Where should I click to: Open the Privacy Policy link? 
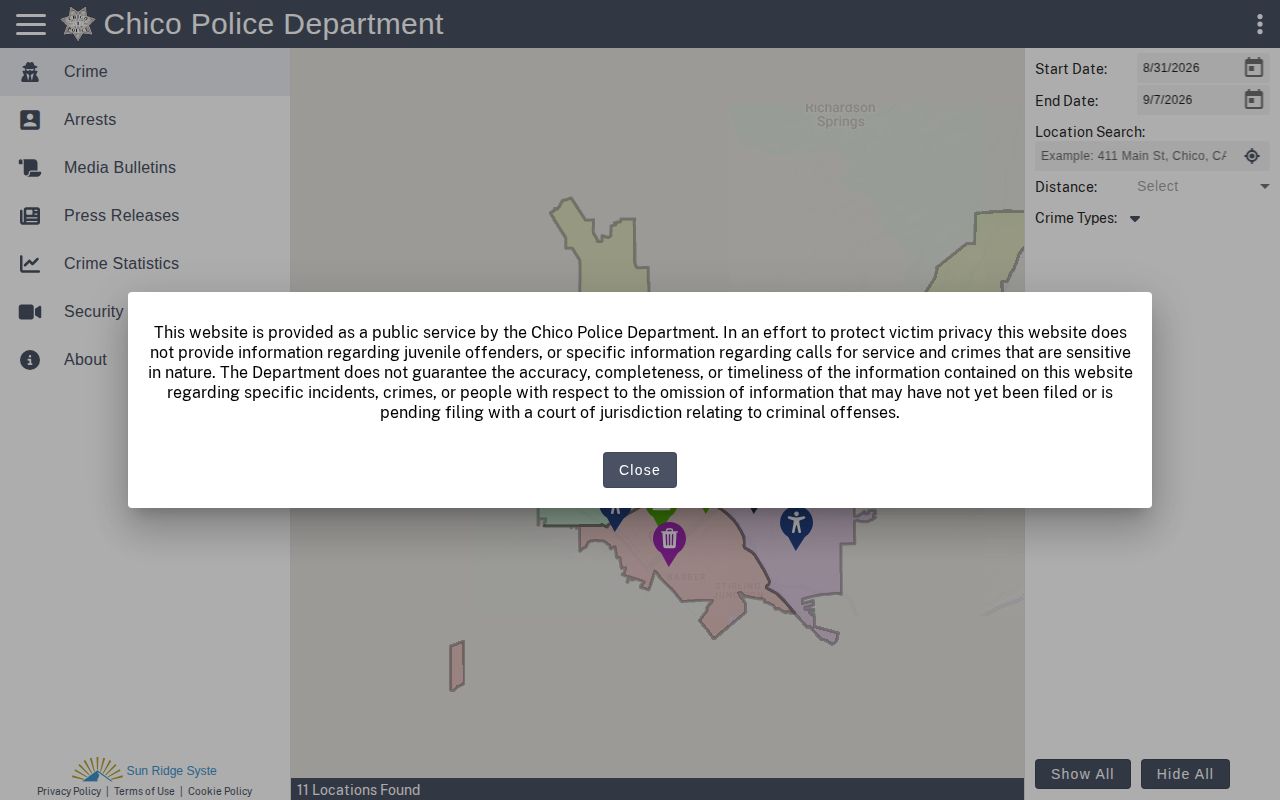point(69,791)
